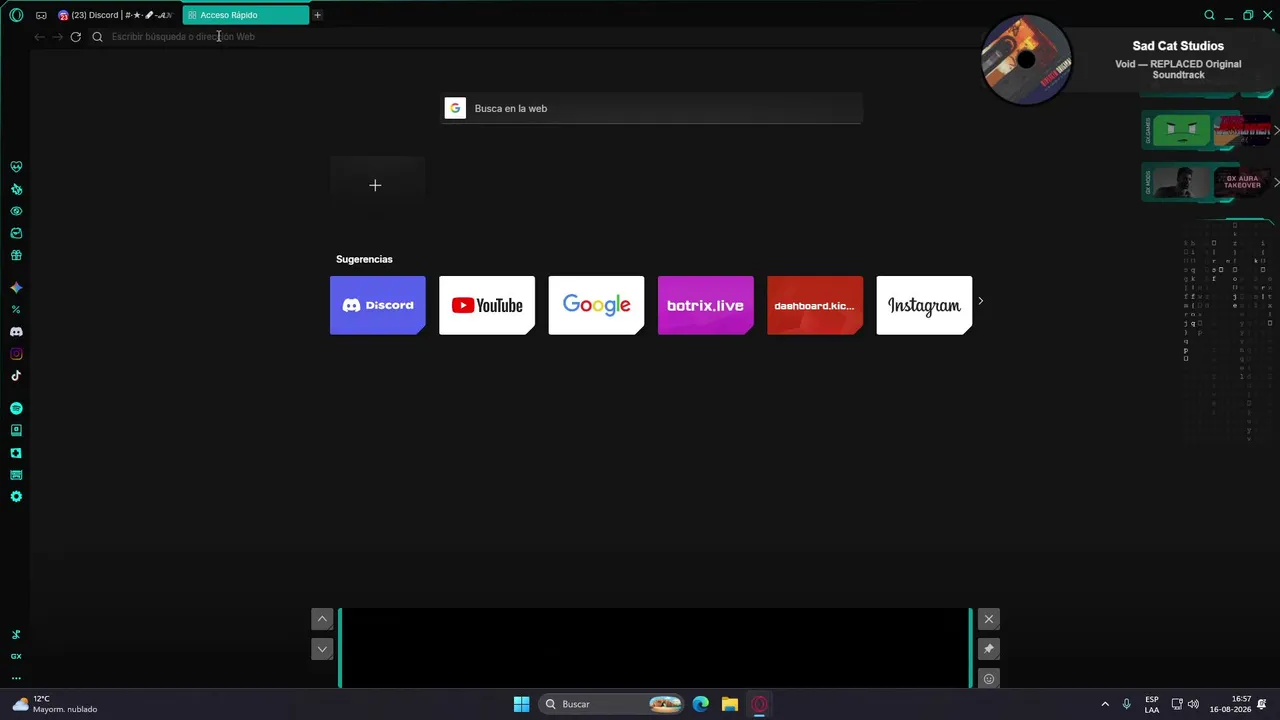Open GX Corner controller icon beside Opera logo
The width and height of the screenshot is (1280, 720).
pyautogui.click(x=41, y=15)
